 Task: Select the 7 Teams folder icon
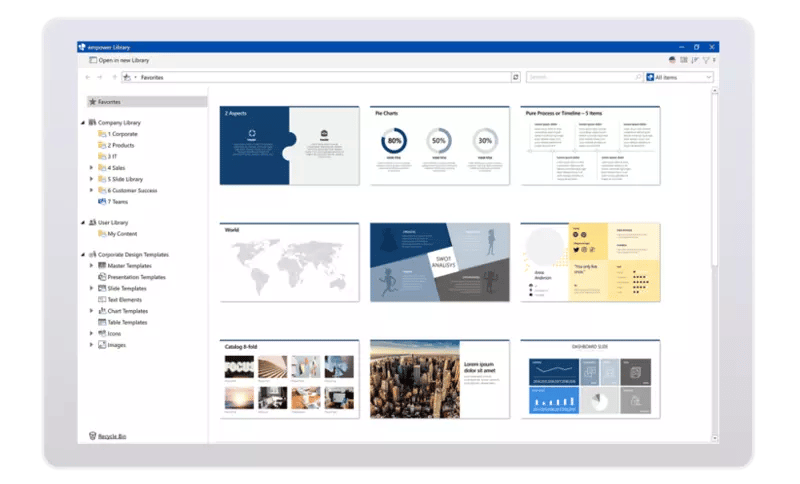pyautogui.click(x=102, y=201)
